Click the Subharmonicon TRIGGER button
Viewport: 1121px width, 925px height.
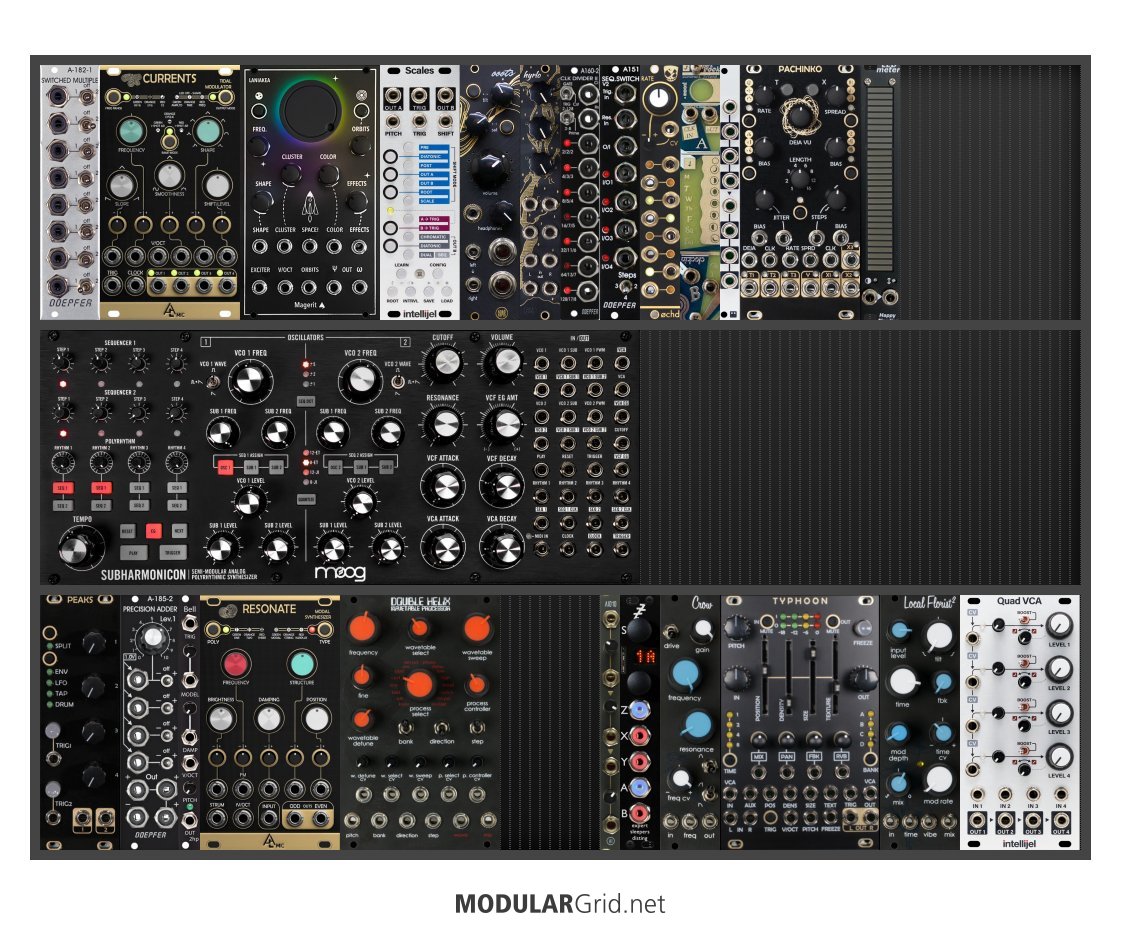(173, 553)
